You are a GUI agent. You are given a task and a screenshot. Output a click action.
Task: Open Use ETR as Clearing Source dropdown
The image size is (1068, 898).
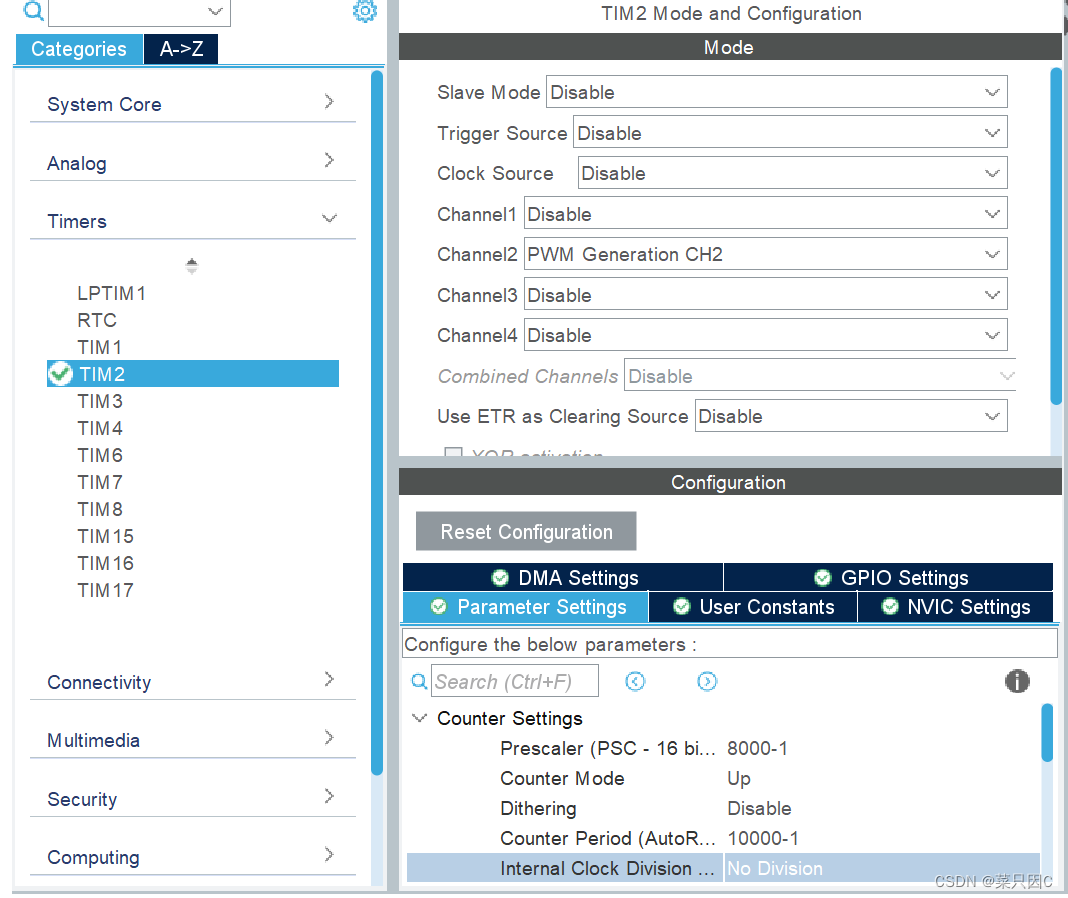click(x=851, y=416)
